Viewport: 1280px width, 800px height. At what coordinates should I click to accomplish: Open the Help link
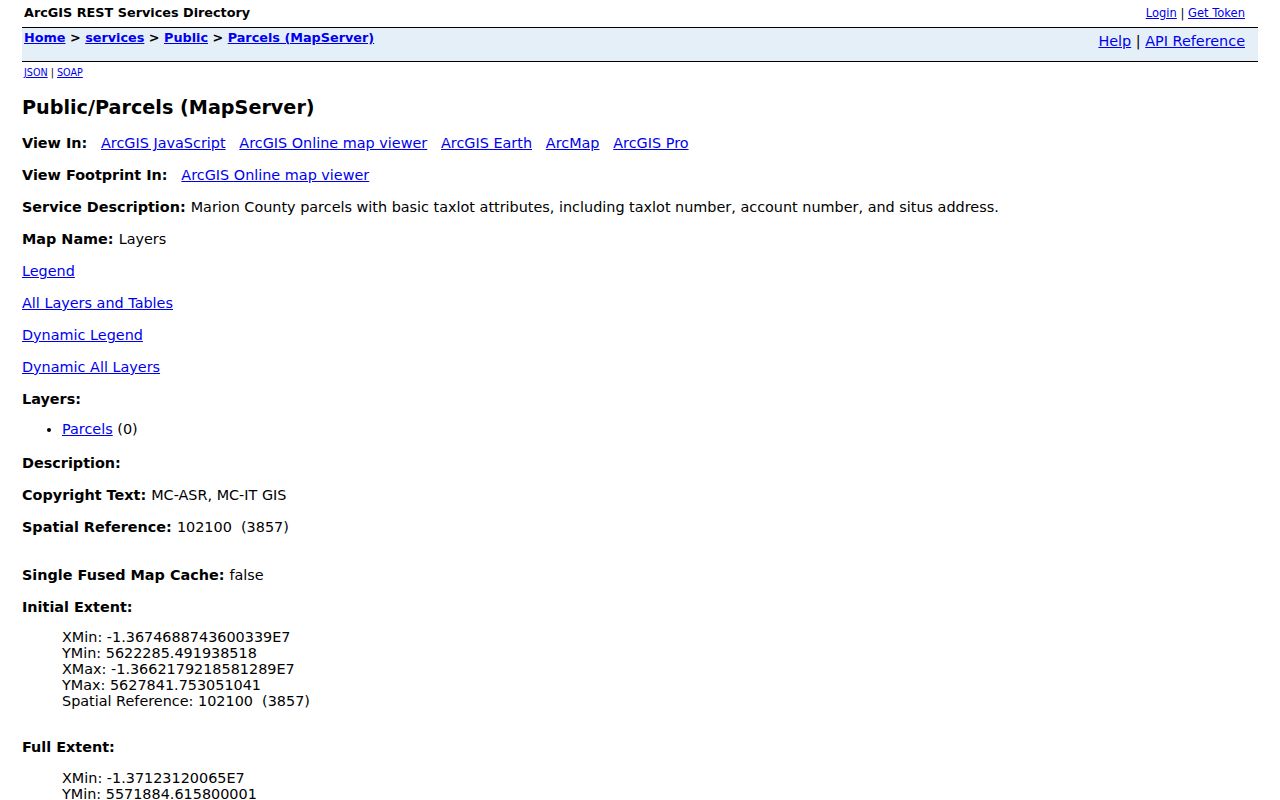point(1115,41)
